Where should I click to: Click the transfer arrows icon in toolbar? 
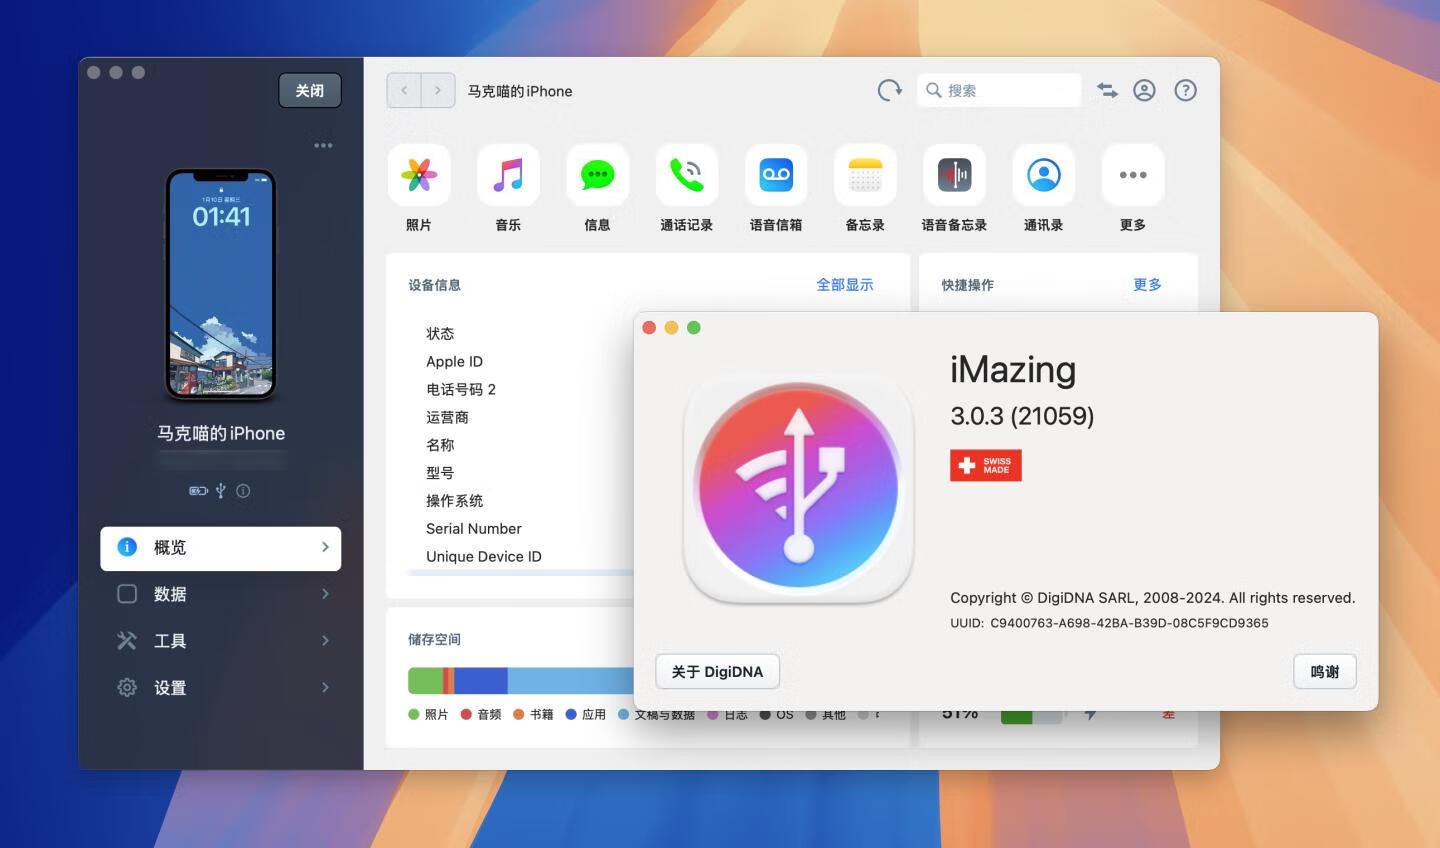tap(1107, 90)
